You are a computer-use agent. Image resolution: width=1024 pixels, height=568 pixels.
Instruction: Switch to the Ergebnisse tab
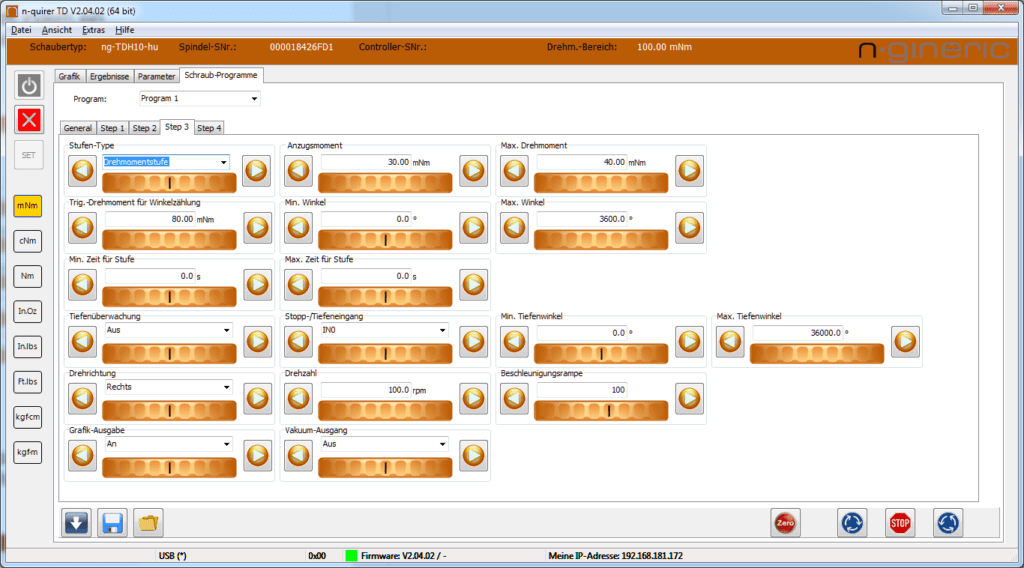point(108,76)
